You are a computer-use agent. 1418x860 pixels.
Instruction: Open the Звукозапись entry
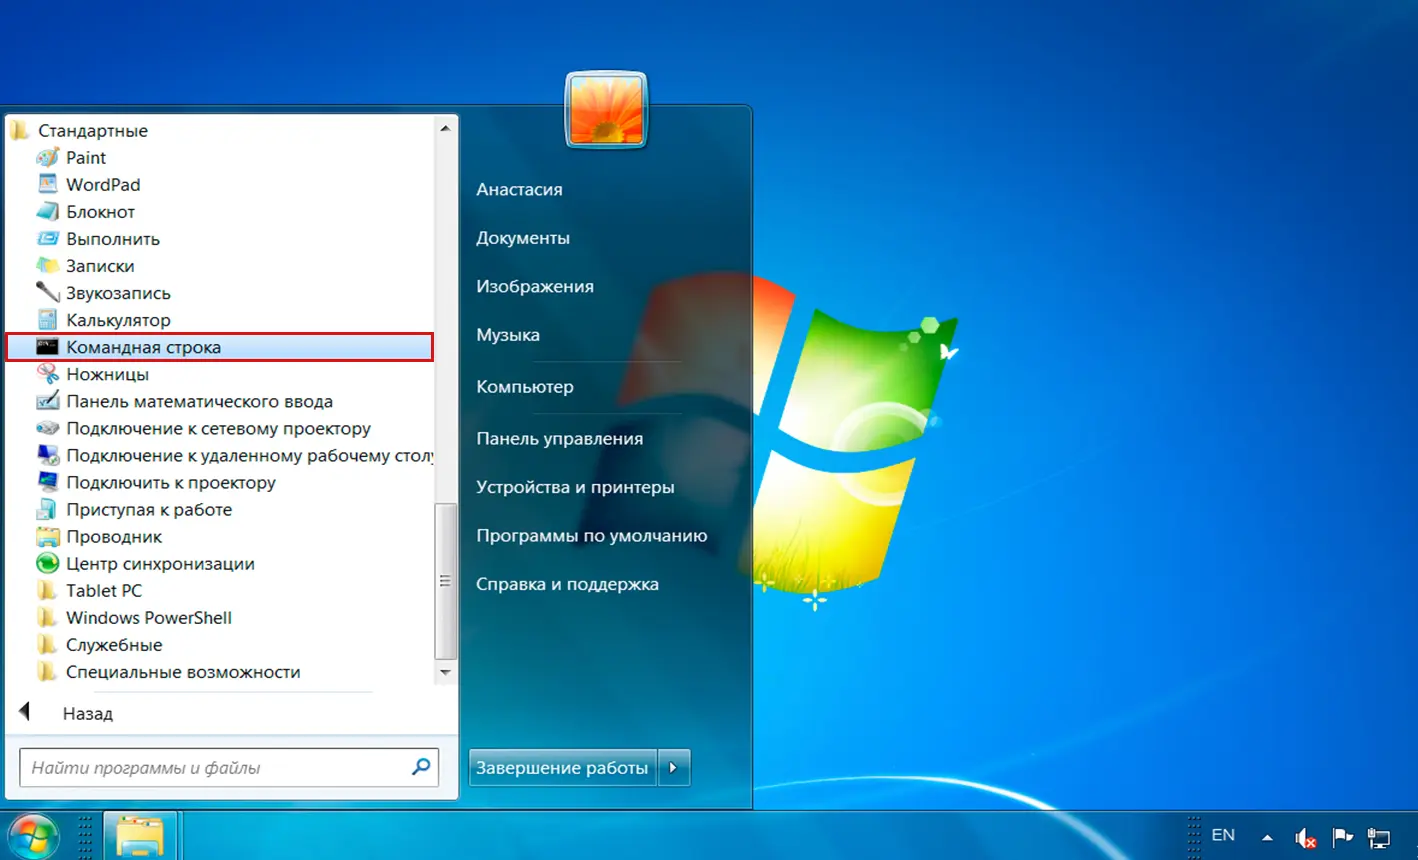(x=118, y=292)
